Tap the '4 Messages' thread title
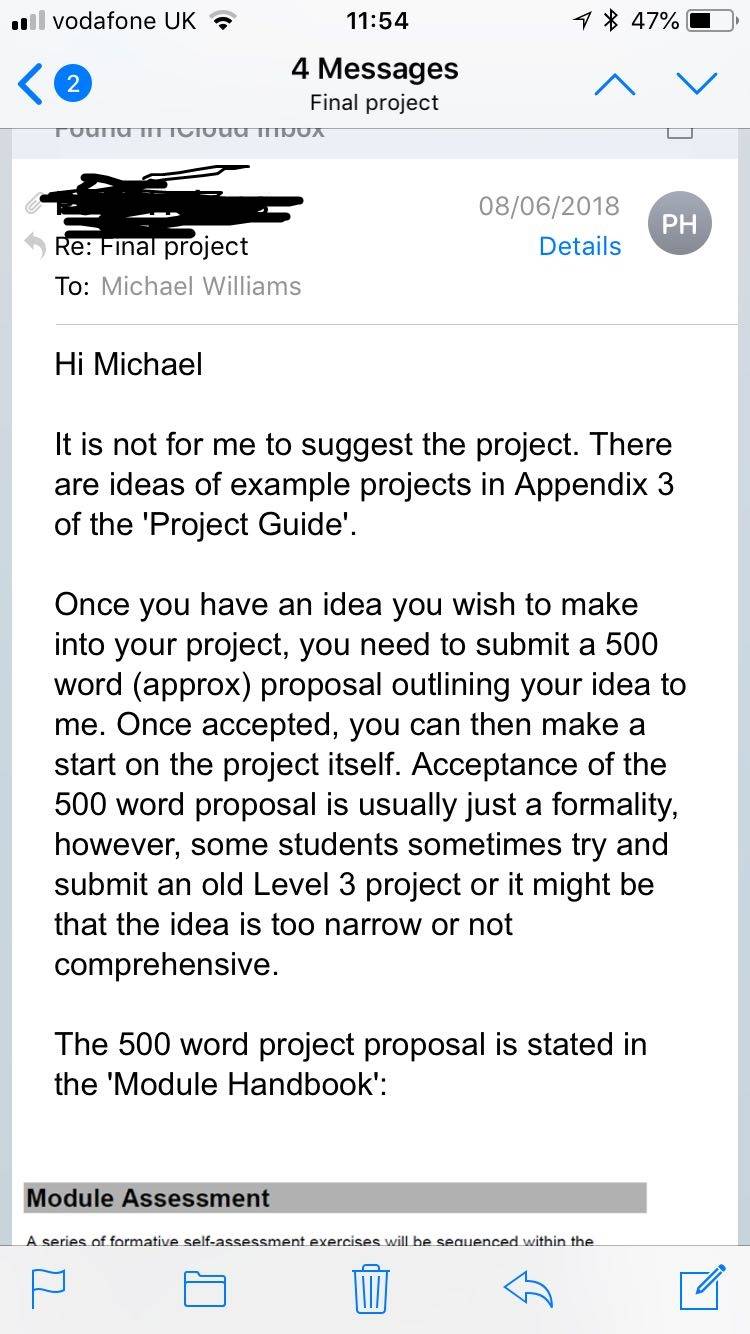750x1334 pixels. [x=375, y=69]
